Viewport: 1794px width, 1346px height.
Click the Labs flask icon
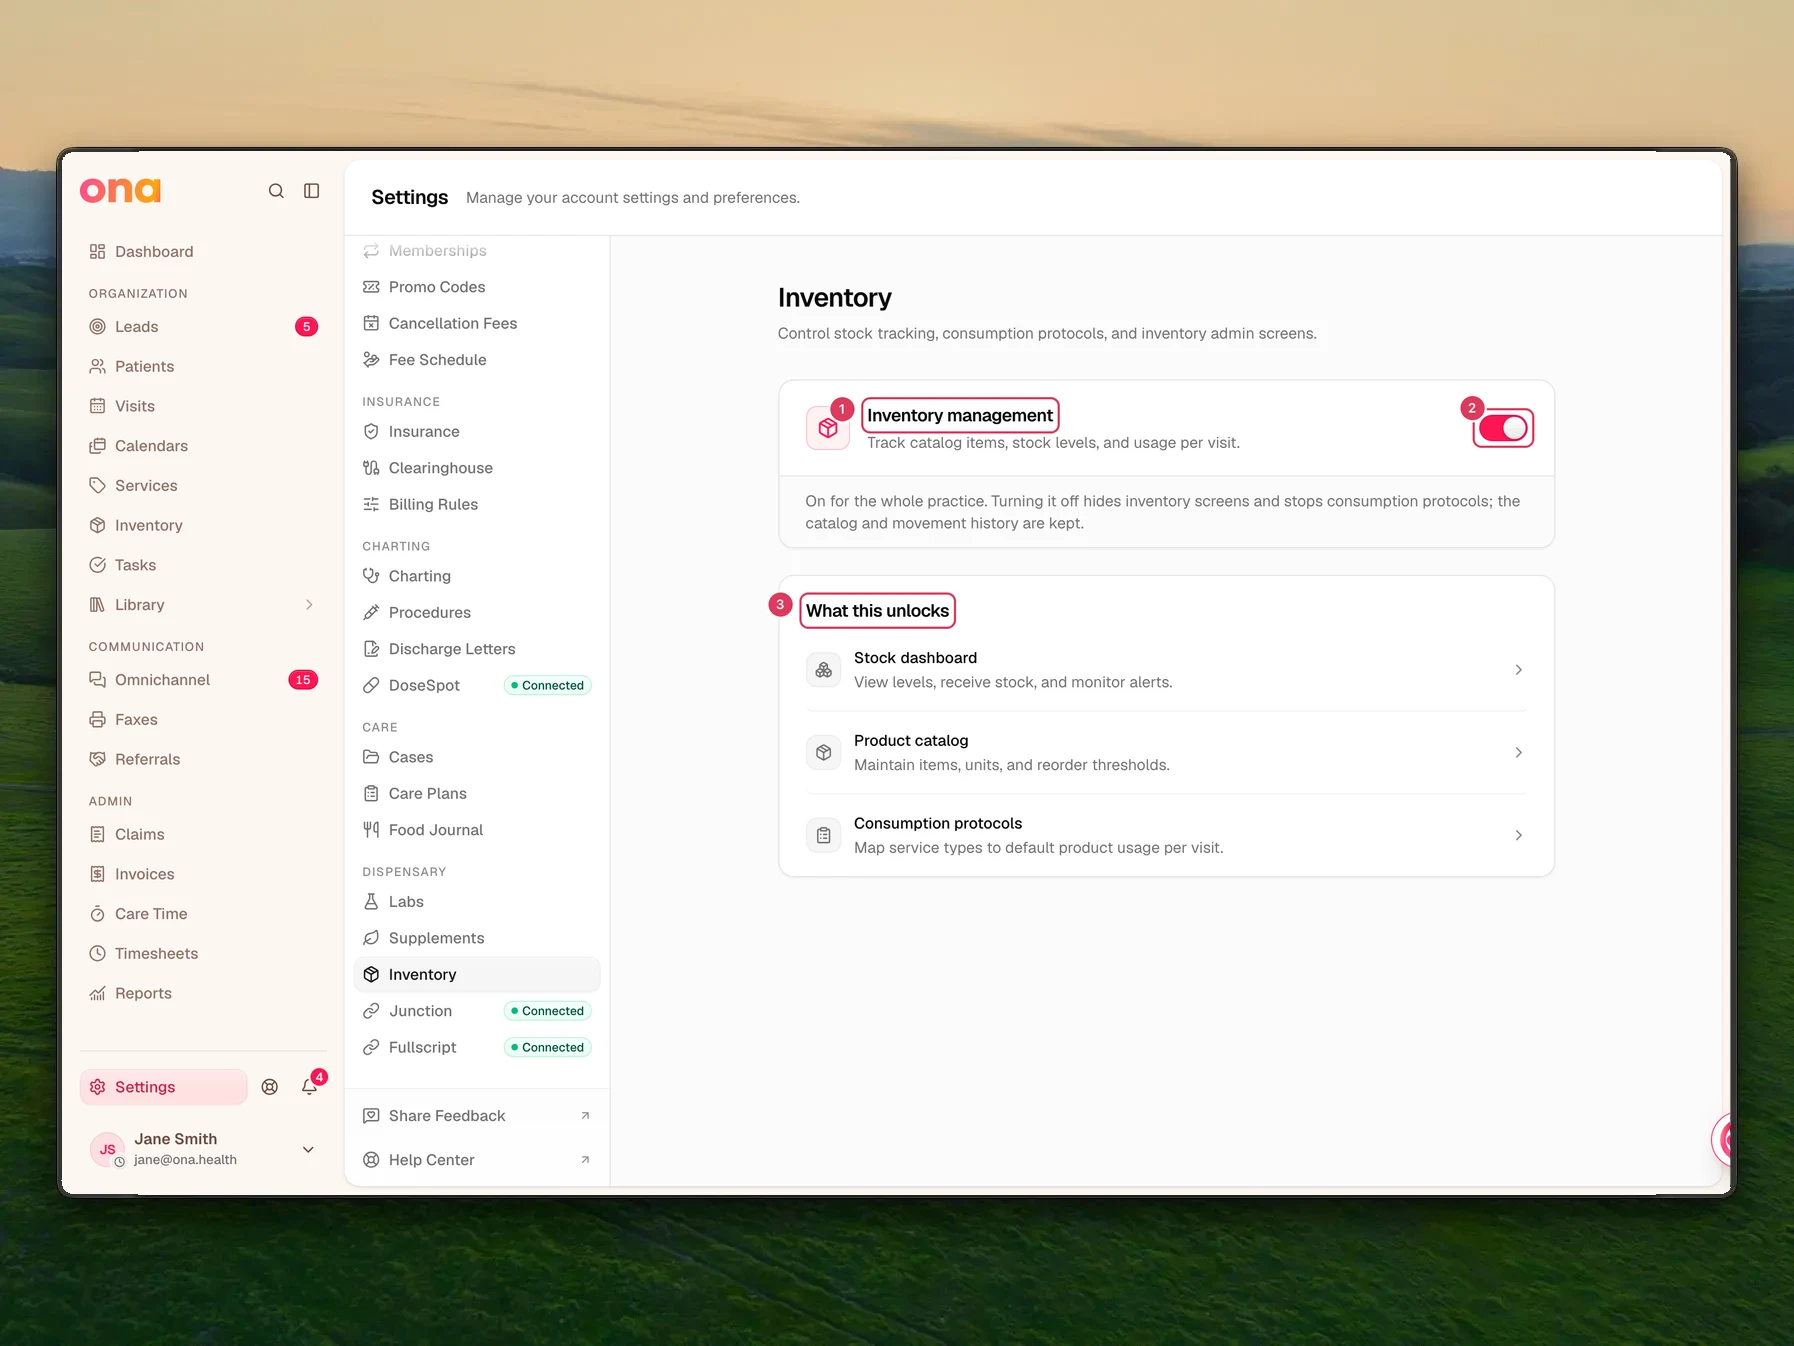coord(371,902)
